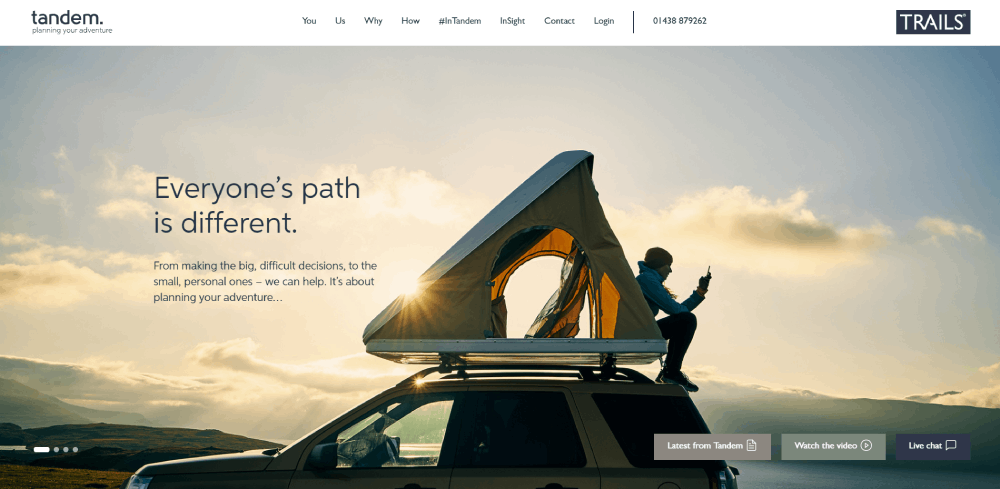Open the You menu item
Screen dimensions: 1000x489
click(309, 21)
